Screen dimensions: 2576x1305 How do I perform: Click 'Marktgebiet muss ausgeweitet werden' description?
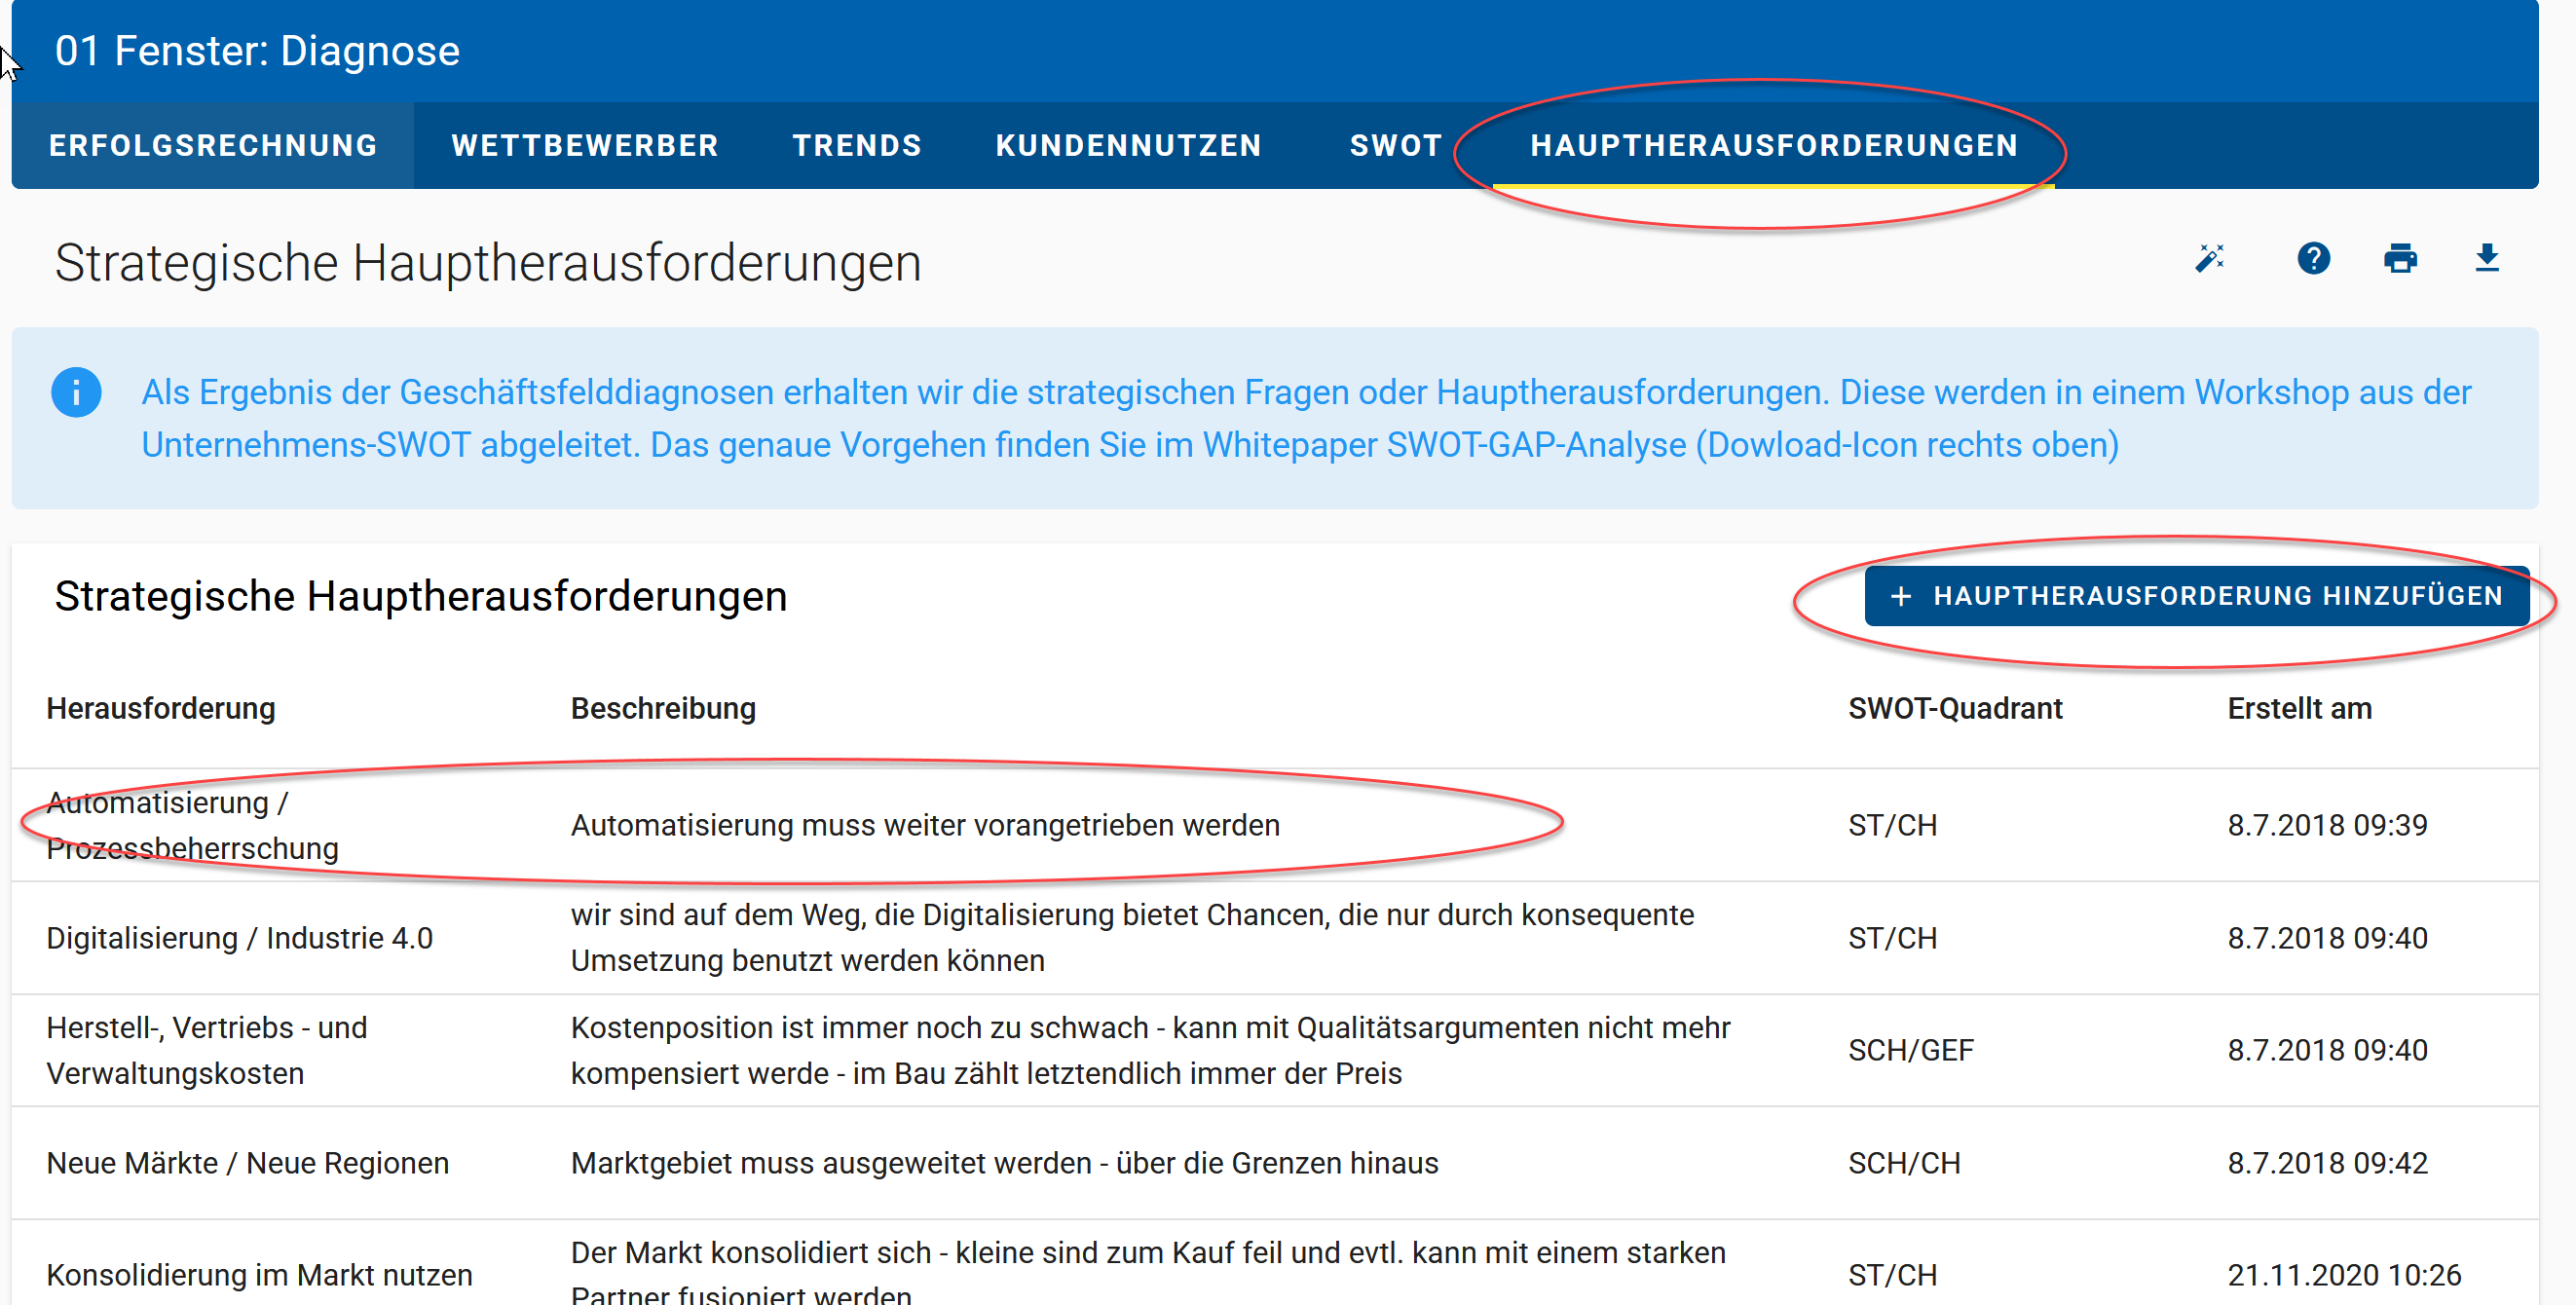(1004, 1163)
